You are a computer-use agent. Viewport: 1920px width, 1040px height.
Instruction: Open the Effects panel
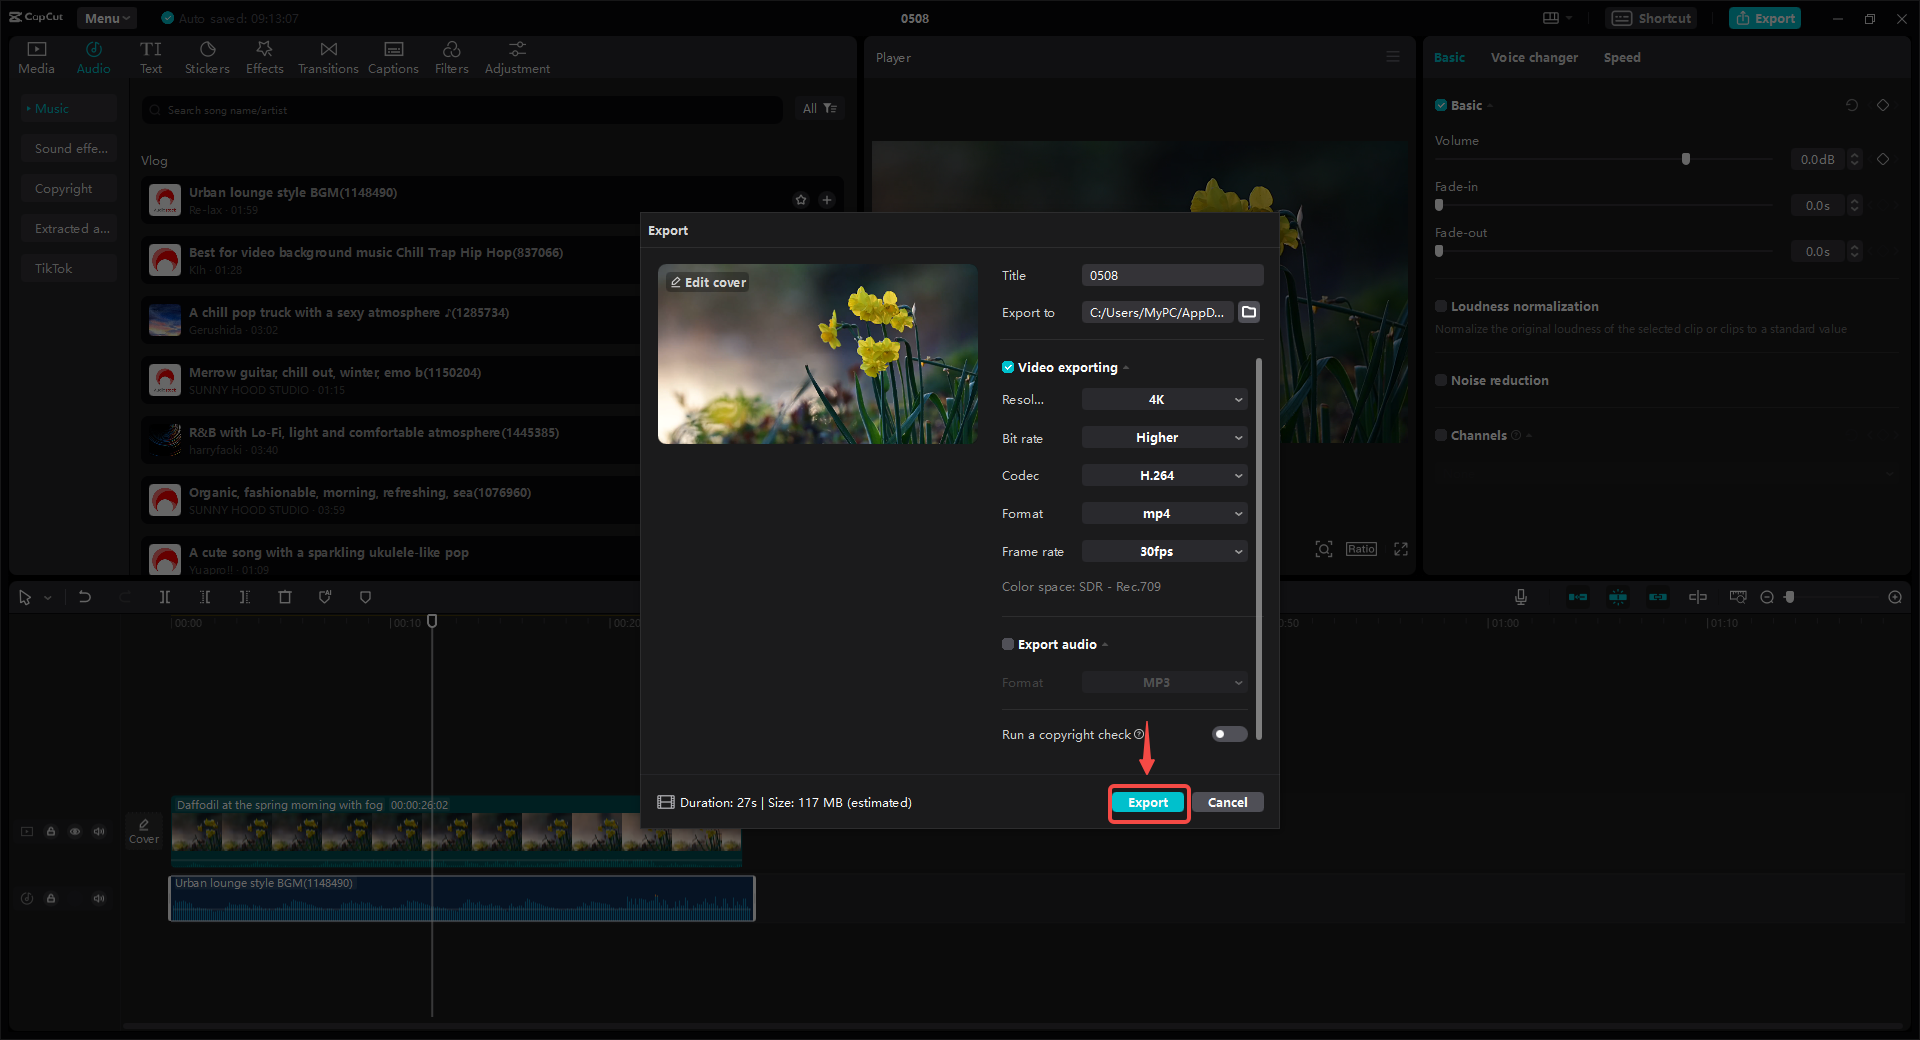[x=264, y=56]
